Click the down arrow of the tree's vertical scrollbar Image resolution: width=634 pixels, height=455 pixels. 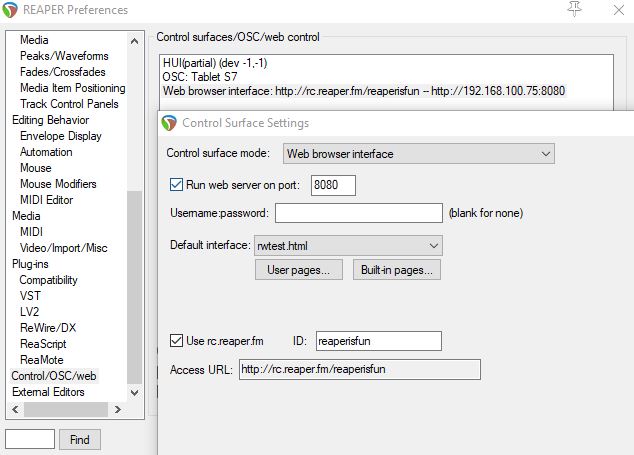(135, 392)
